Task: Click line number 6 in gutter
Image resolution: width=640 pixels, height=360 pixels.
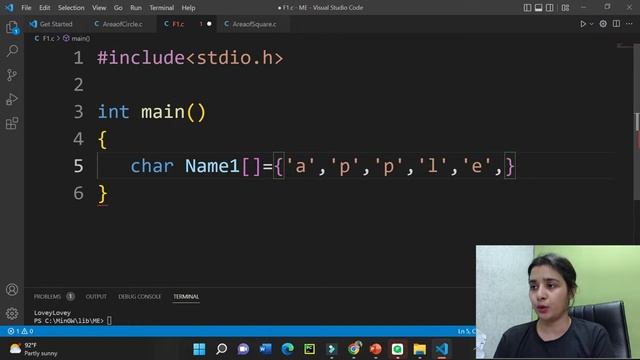Action: [78, 193]
